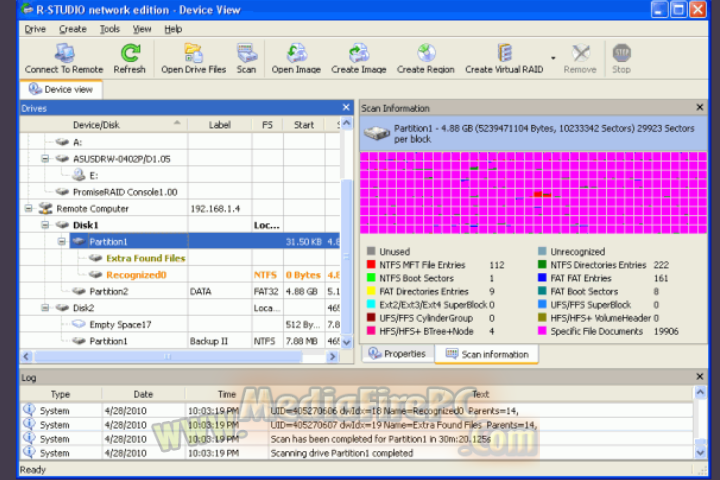Screen dimensions: 720x480
Task: Open Drive Files from toolbar
Action: [193, 58]
